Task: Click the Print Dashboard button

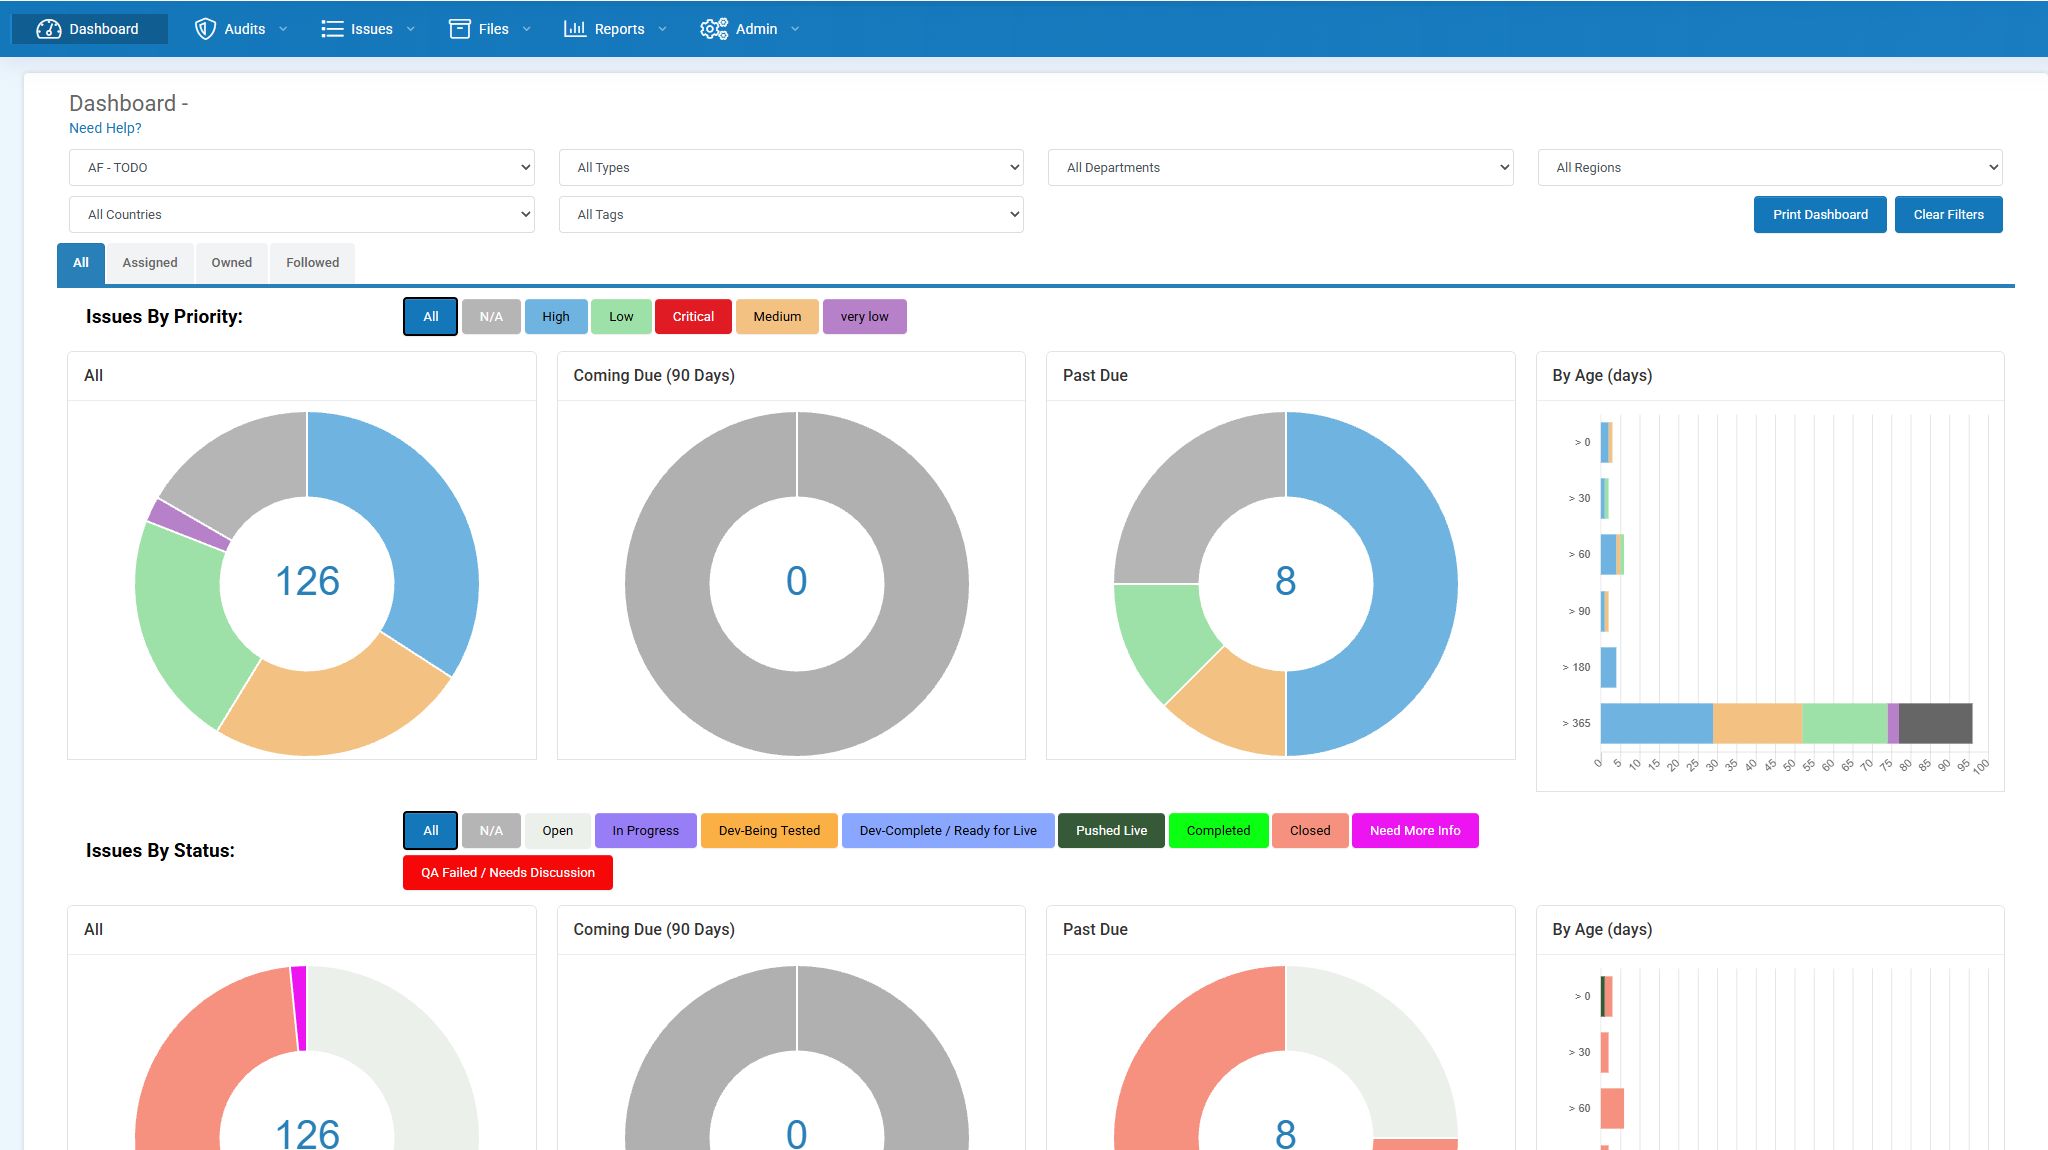Action: pyautogui.click(x=1820, y=214)
